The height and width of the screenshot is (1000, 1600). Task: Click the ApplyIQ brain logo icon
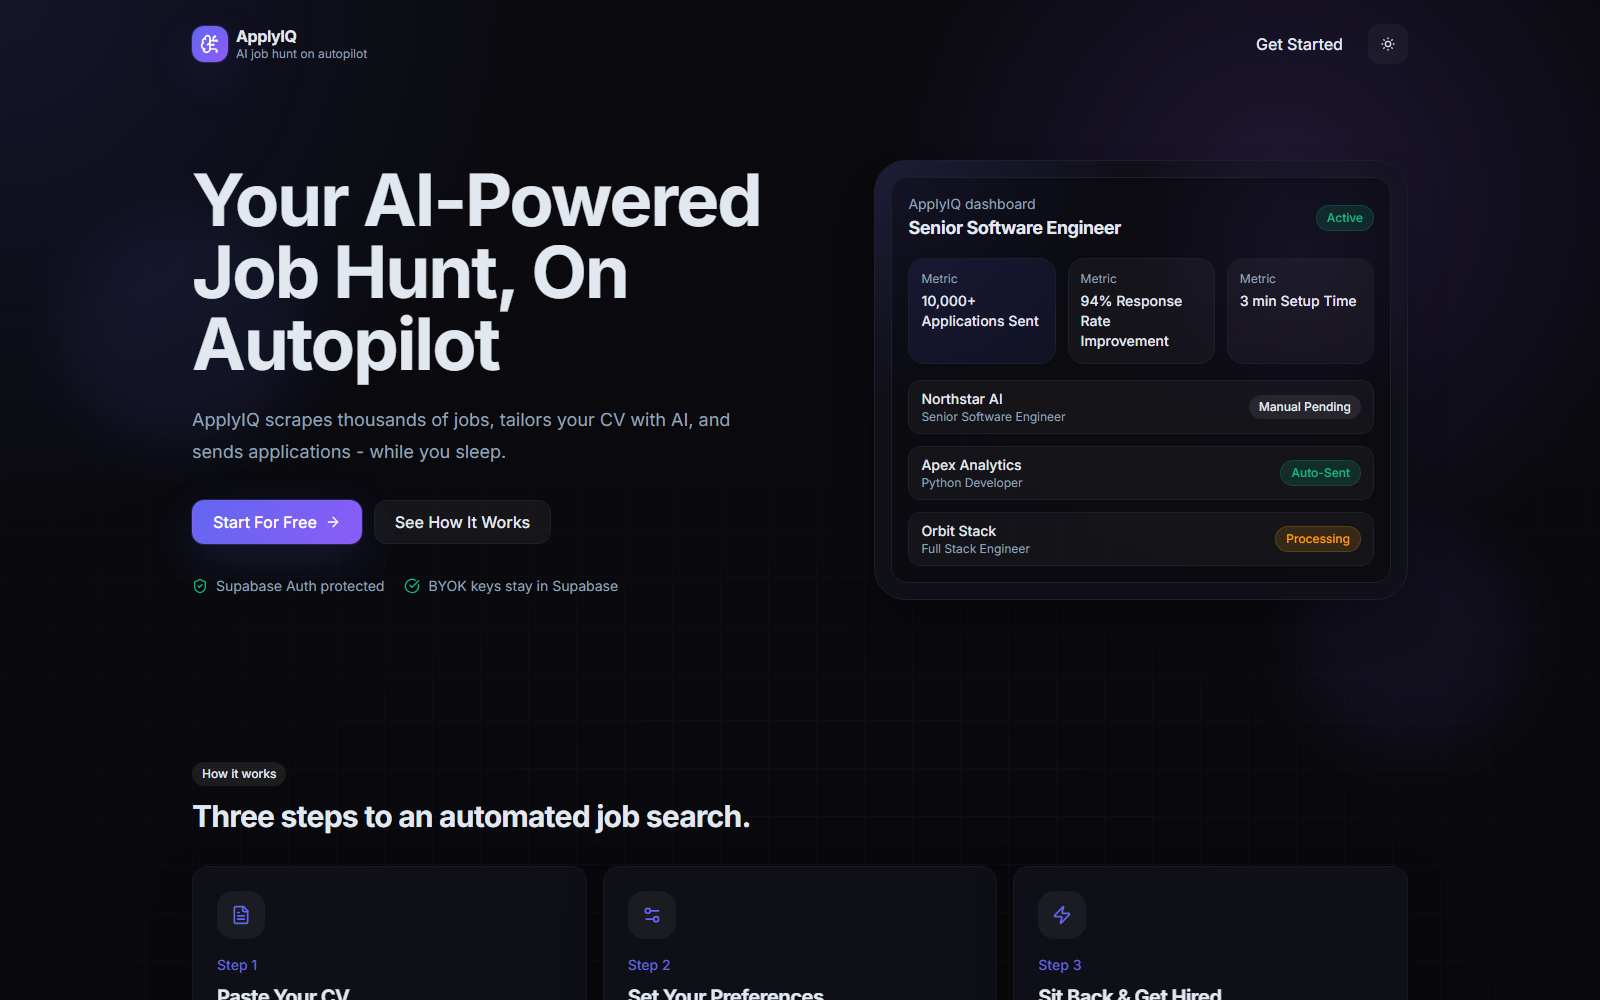point(210,44)
